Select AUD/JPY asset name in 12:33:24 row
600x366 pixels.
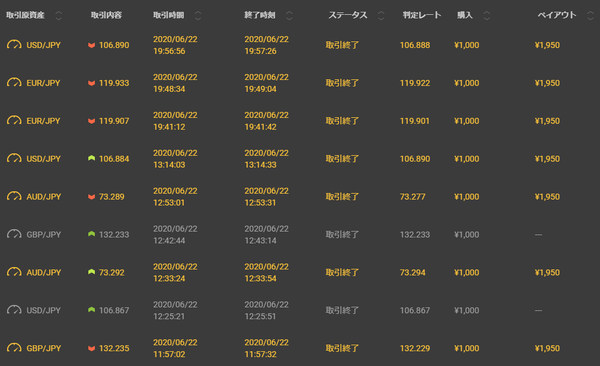click(44, 273)
